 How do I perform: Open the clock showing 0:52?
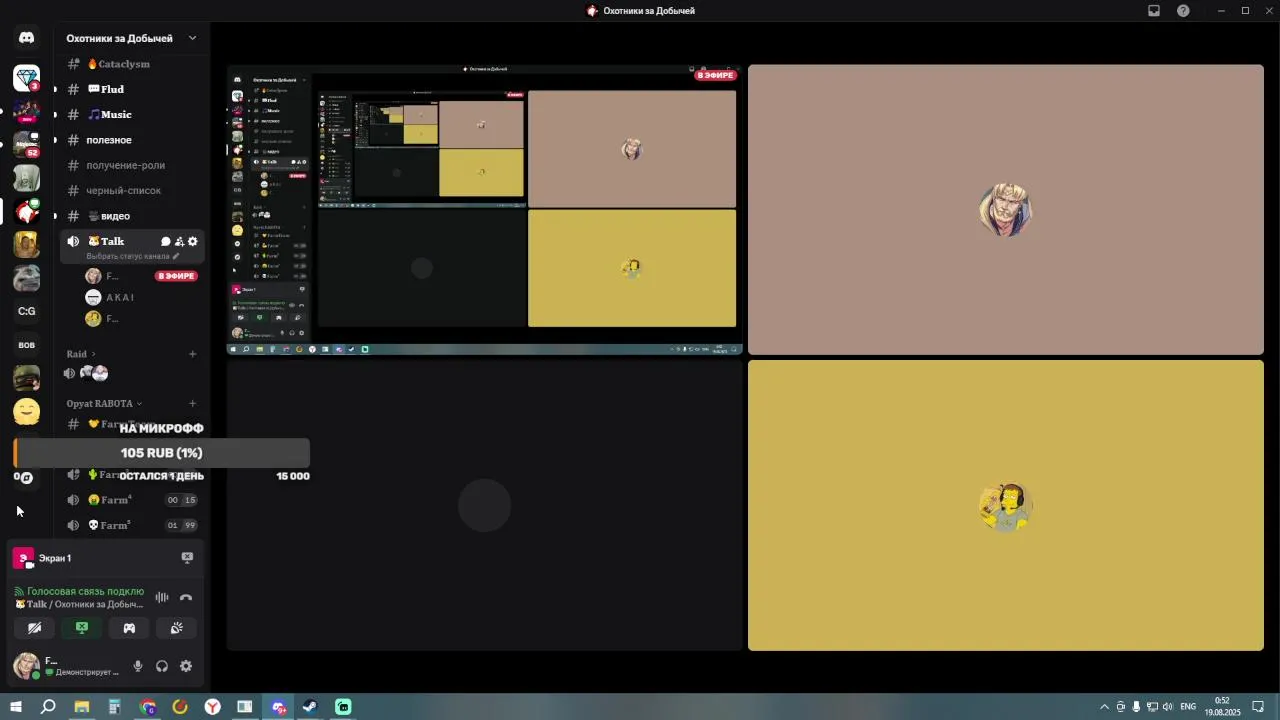tap(1222, 707)
